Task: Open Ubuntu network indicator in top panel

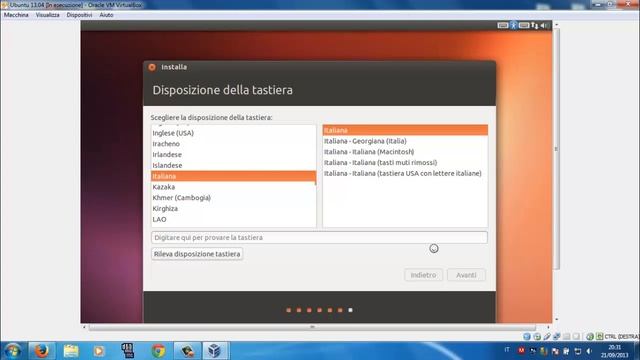Action: 534,25
